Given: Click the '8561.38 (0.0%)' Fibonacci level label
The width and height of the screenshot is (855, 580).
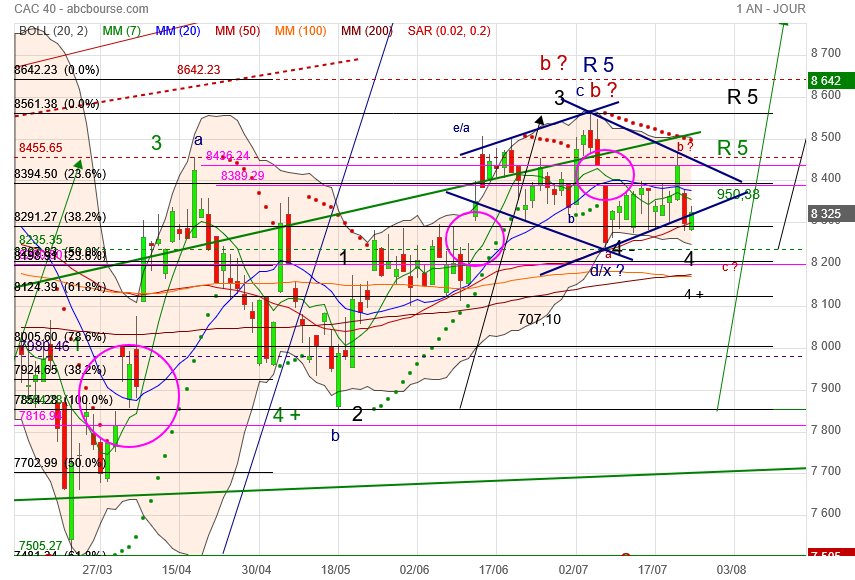Looking at the screenshot, I should click(57, 104).
